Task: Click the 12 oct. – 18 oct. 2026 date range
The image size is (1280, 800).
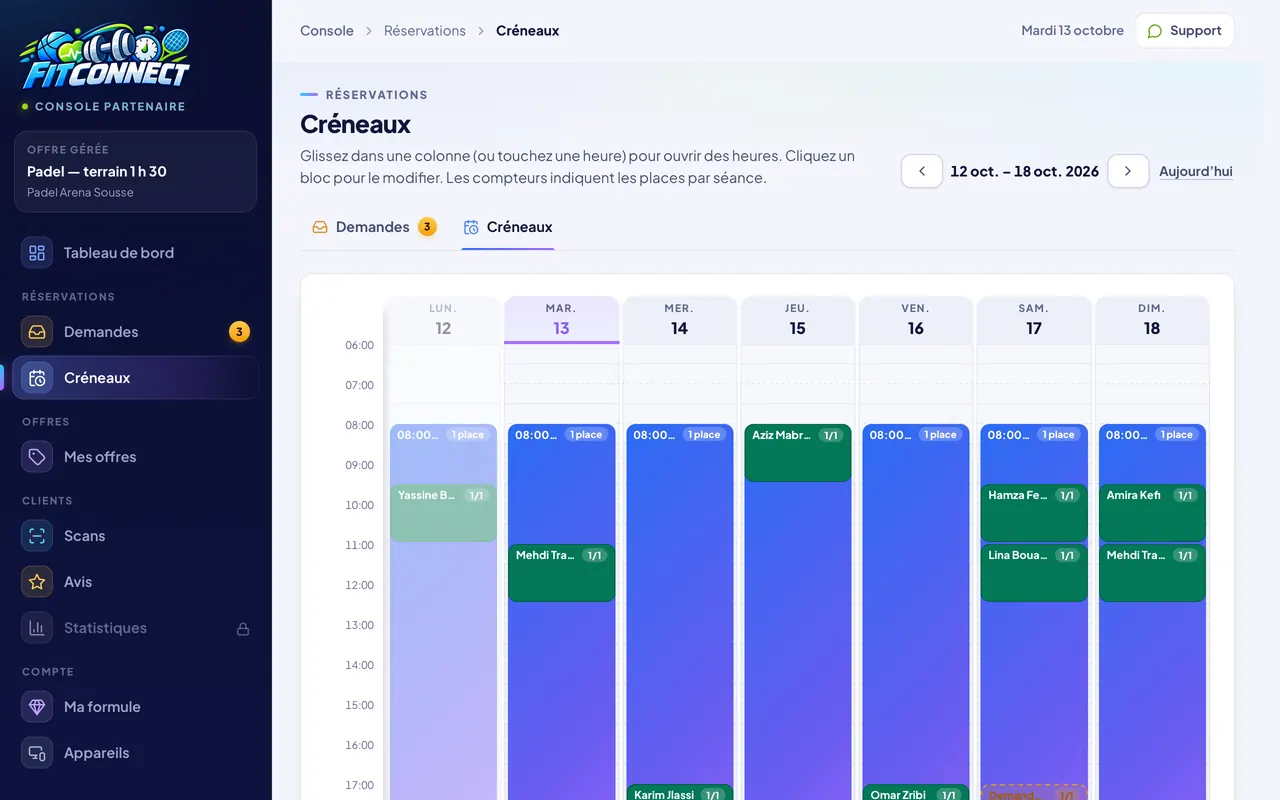Action: 1025,171
